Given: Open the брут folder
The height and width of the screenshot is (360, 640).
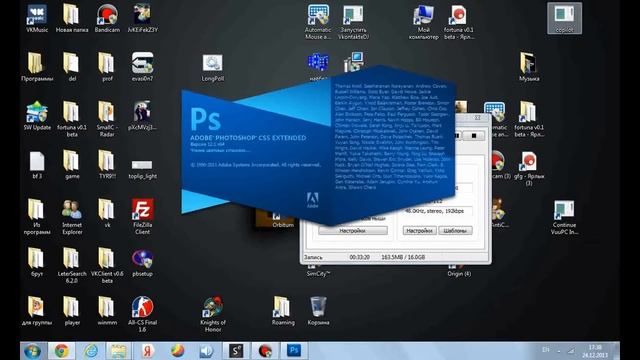Looking at the screenshot, I should pos(37,262).
